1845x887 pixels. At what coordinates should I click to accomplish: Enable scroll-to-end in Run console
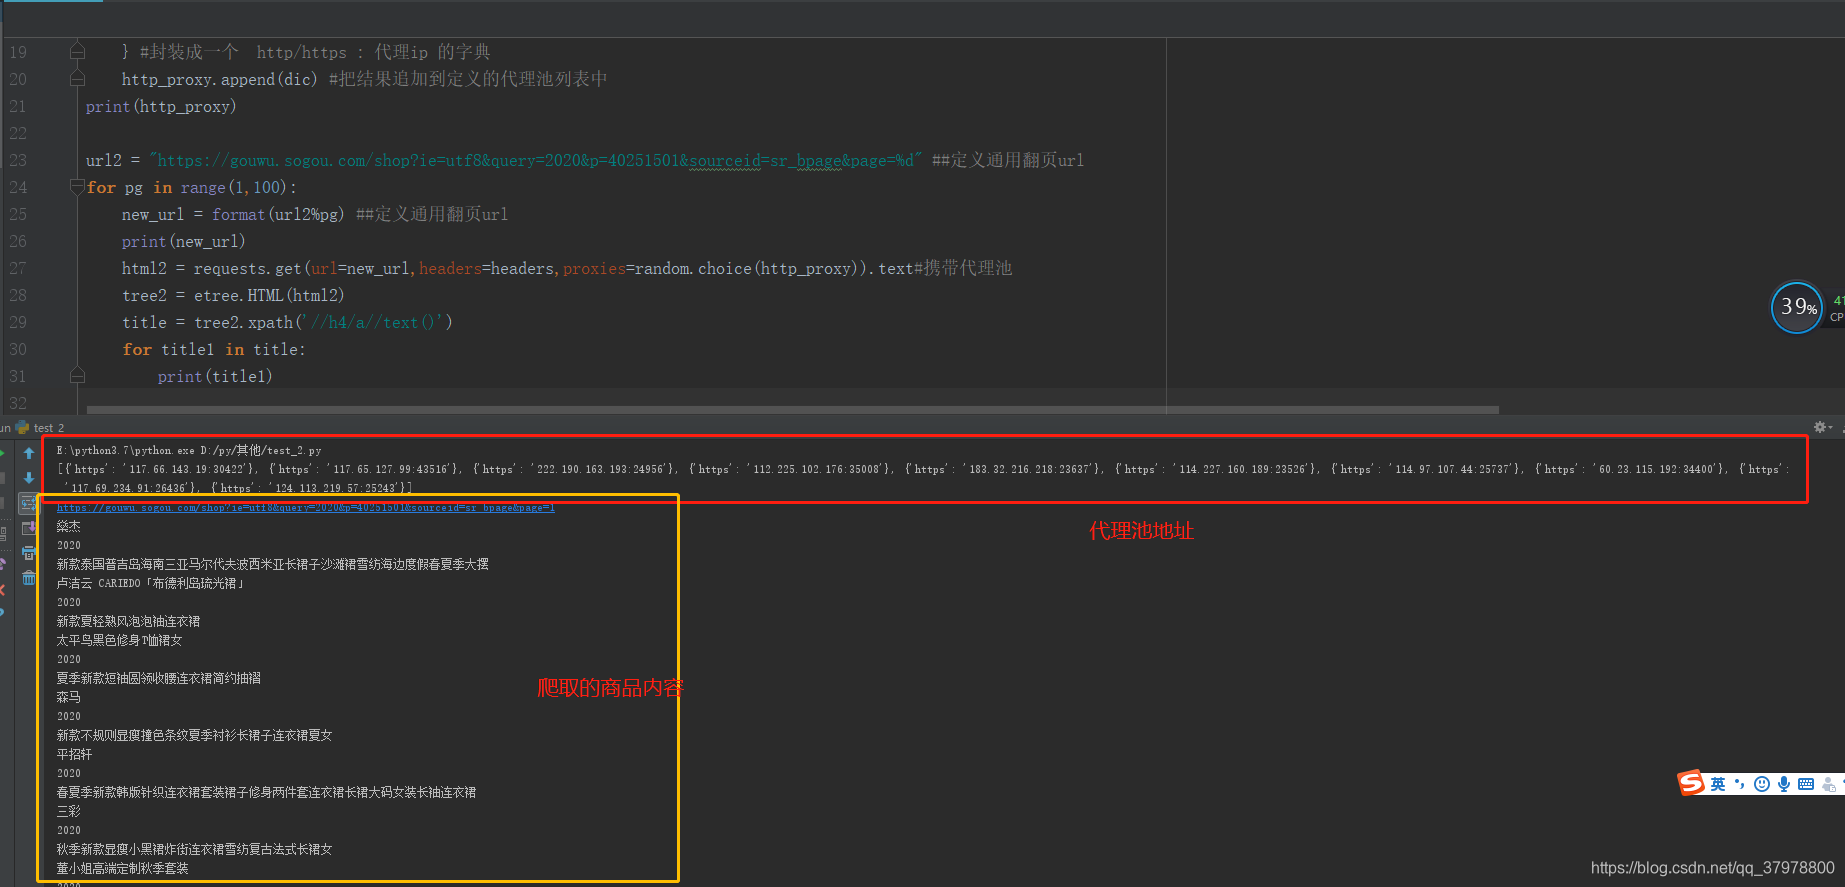[29, 528]
